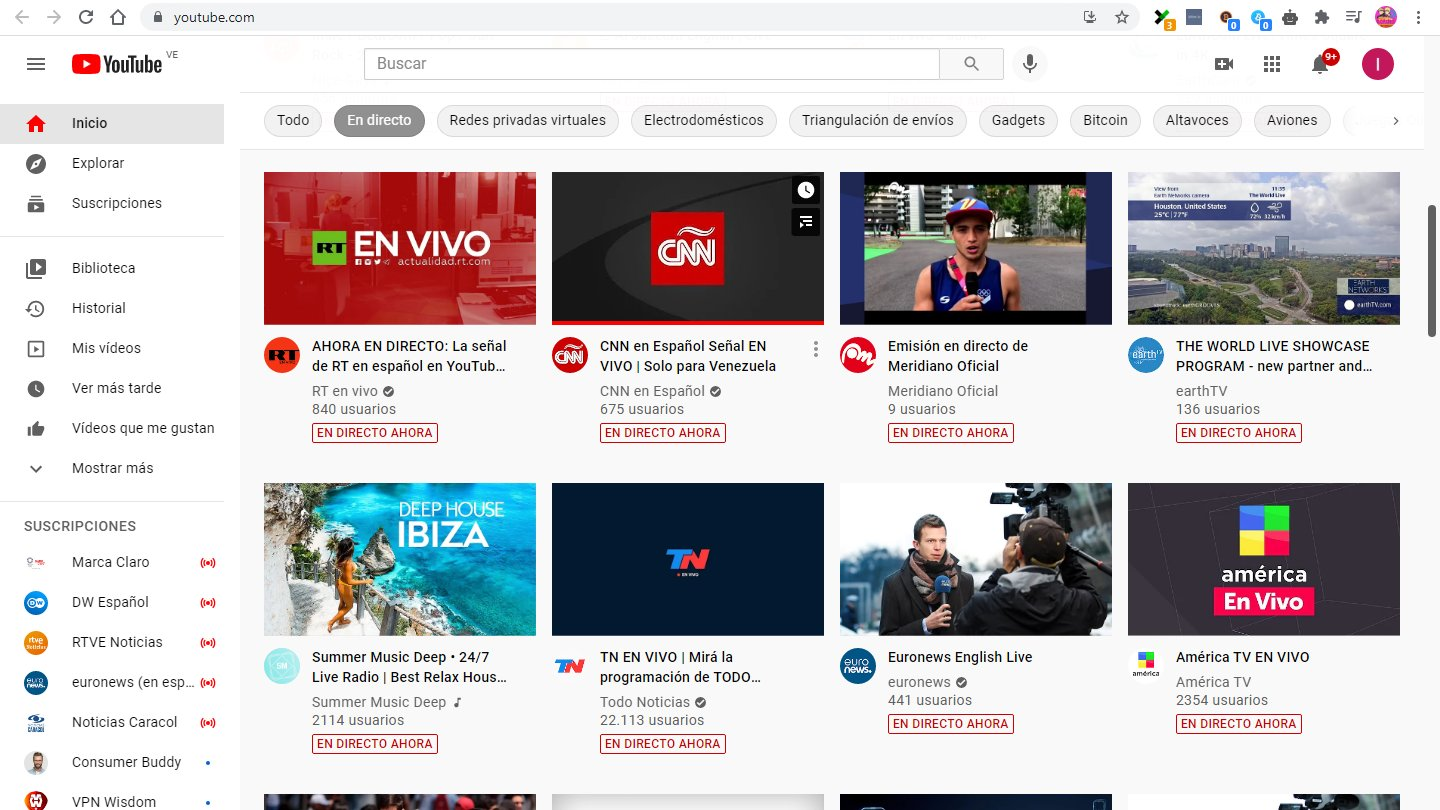
Task: Select the Altavoces filter chip
Action: click(1197, 121)
